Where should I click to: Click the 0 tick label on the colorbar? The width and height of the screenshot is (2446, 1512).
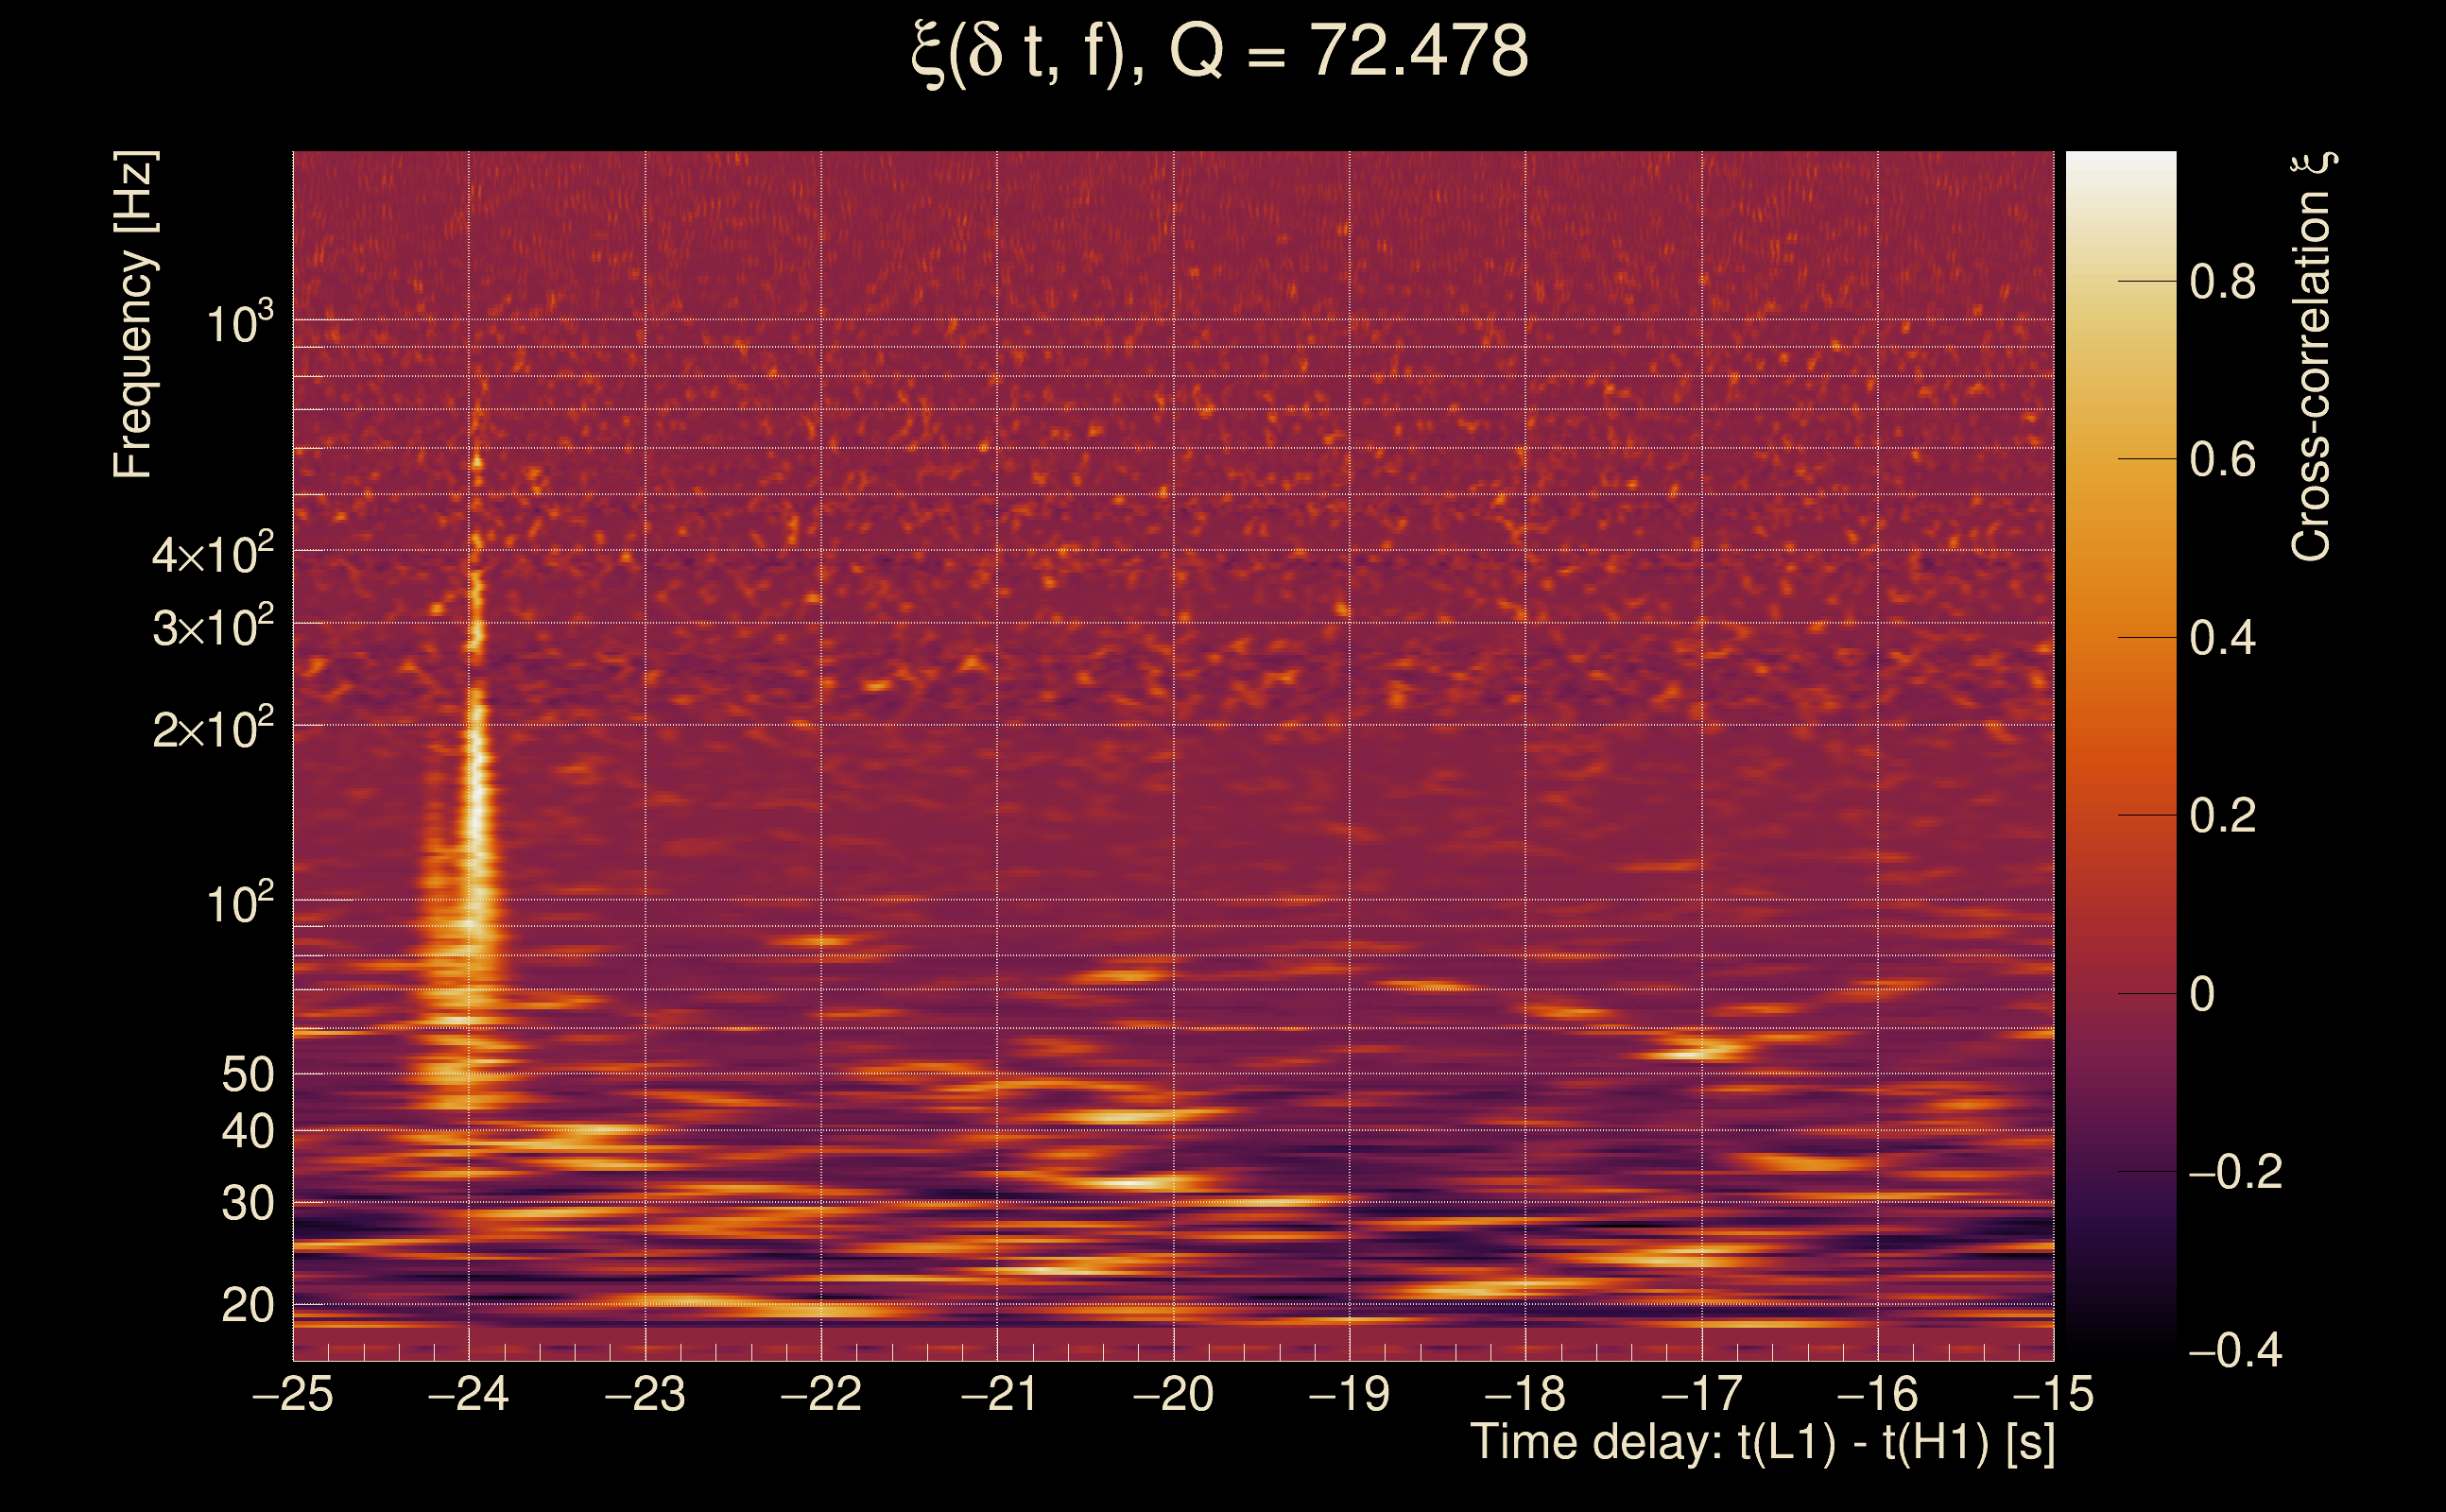pyautogui.click(x=2202, y=994)
